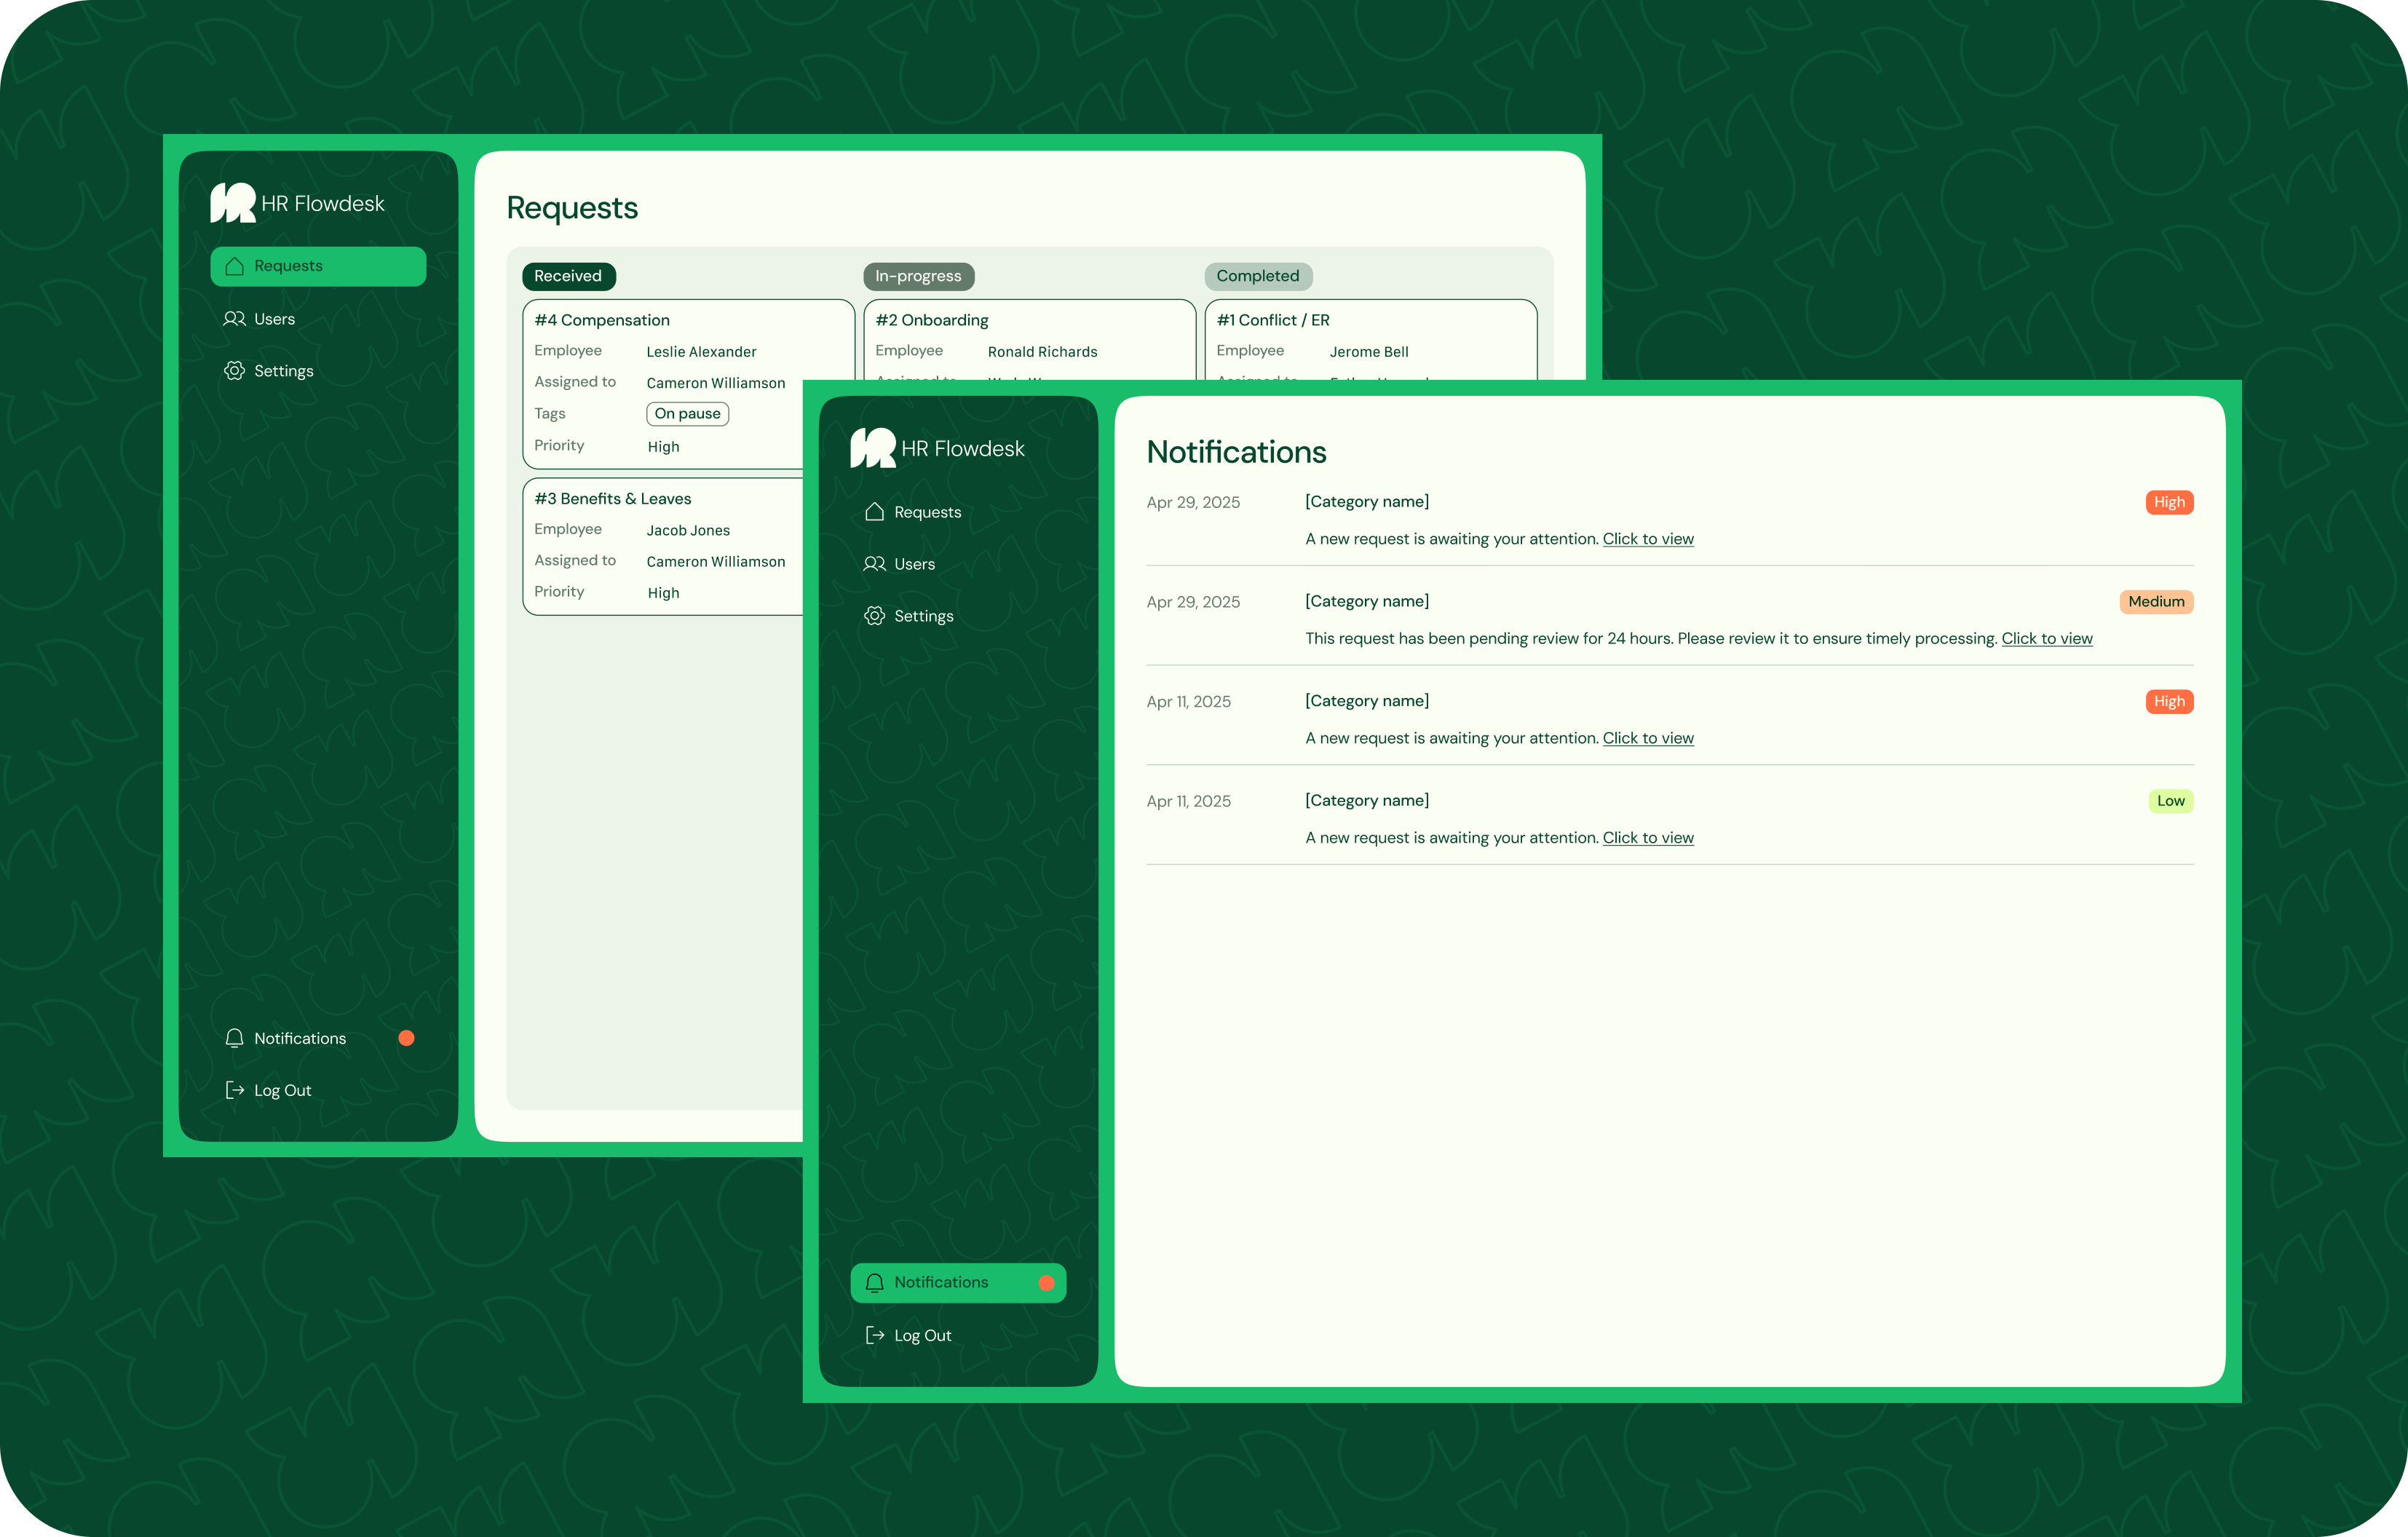Click the bell icon beside Notifications in the back window
Viewport: 2408px width, 1537px height.
click(235, 1038)
